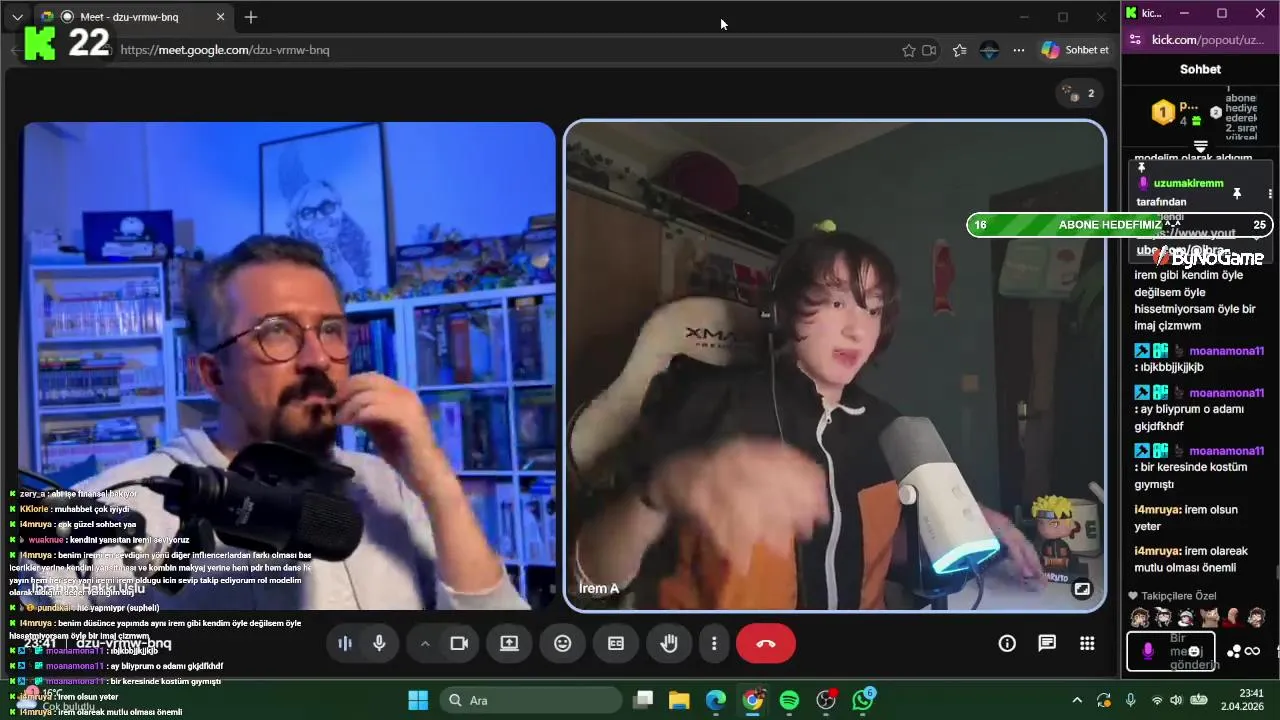1280x720 pixels.
Task: Toggle closed captions in Meet
Action: click(616, 644)
